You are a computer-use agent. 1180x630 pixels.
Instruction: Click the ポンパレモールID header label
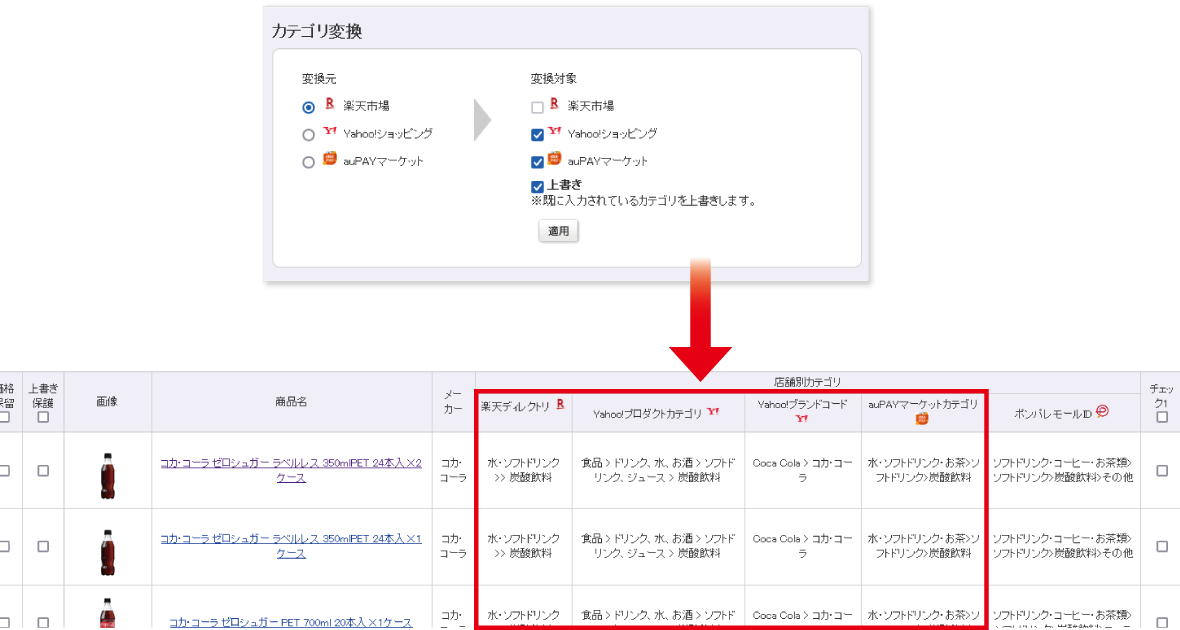pyautogui.click(x=1053, y=413)
